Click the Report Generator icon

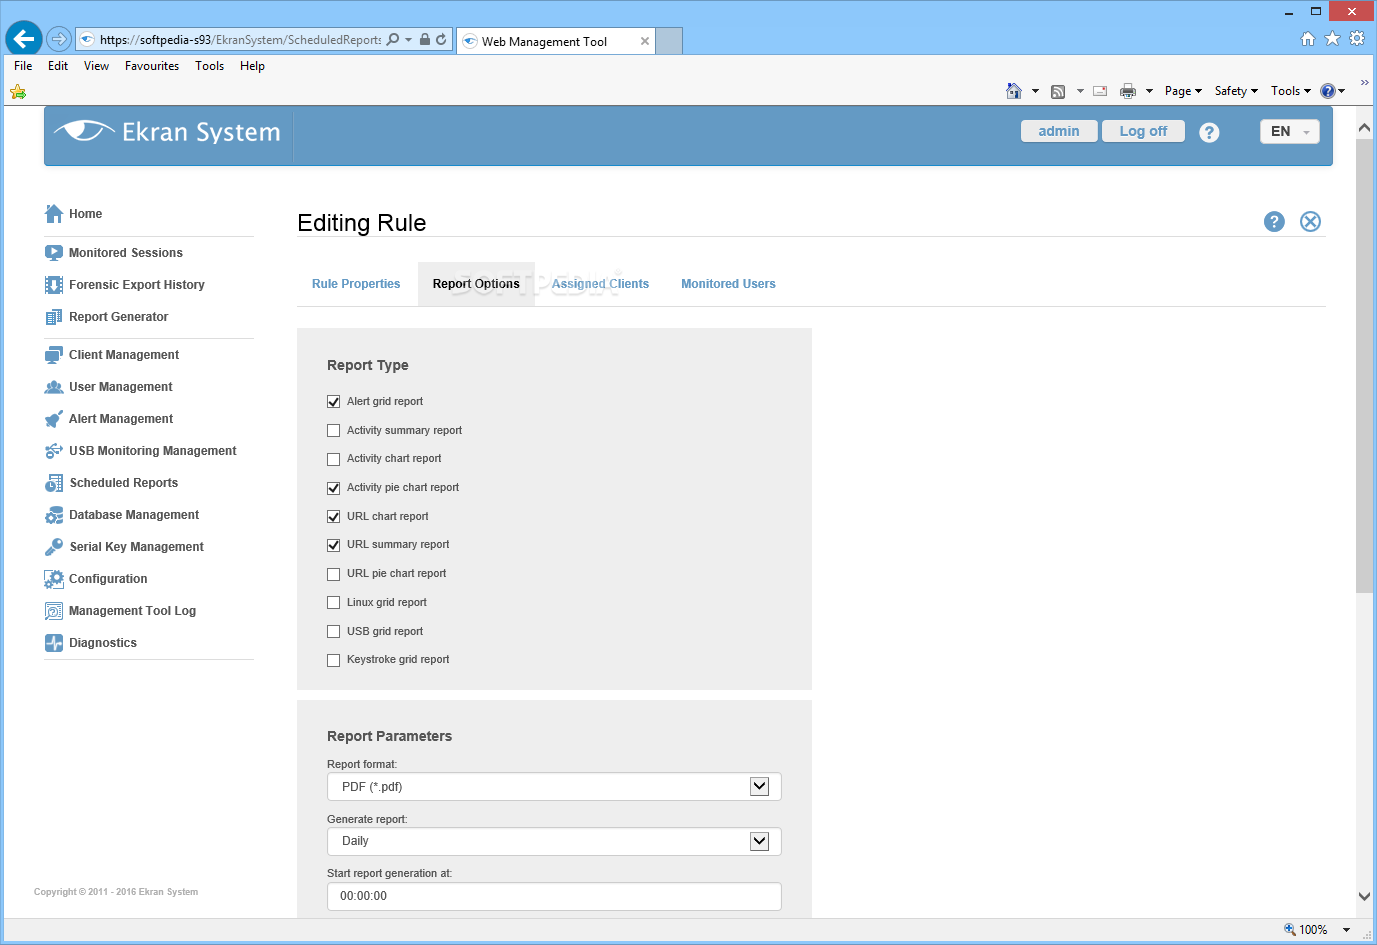[x=54, y=317]
